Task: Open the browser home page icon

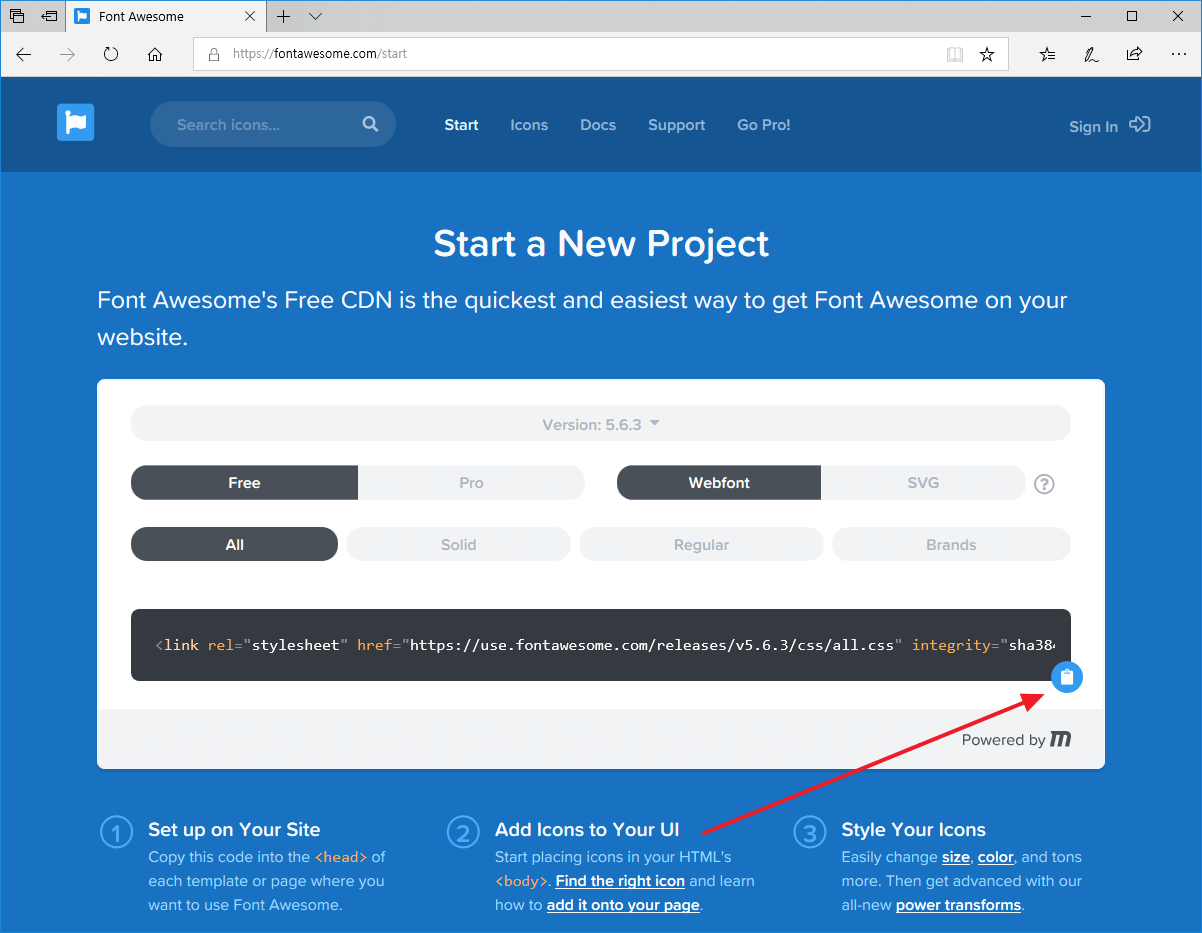Action: [x=155, y=54]
